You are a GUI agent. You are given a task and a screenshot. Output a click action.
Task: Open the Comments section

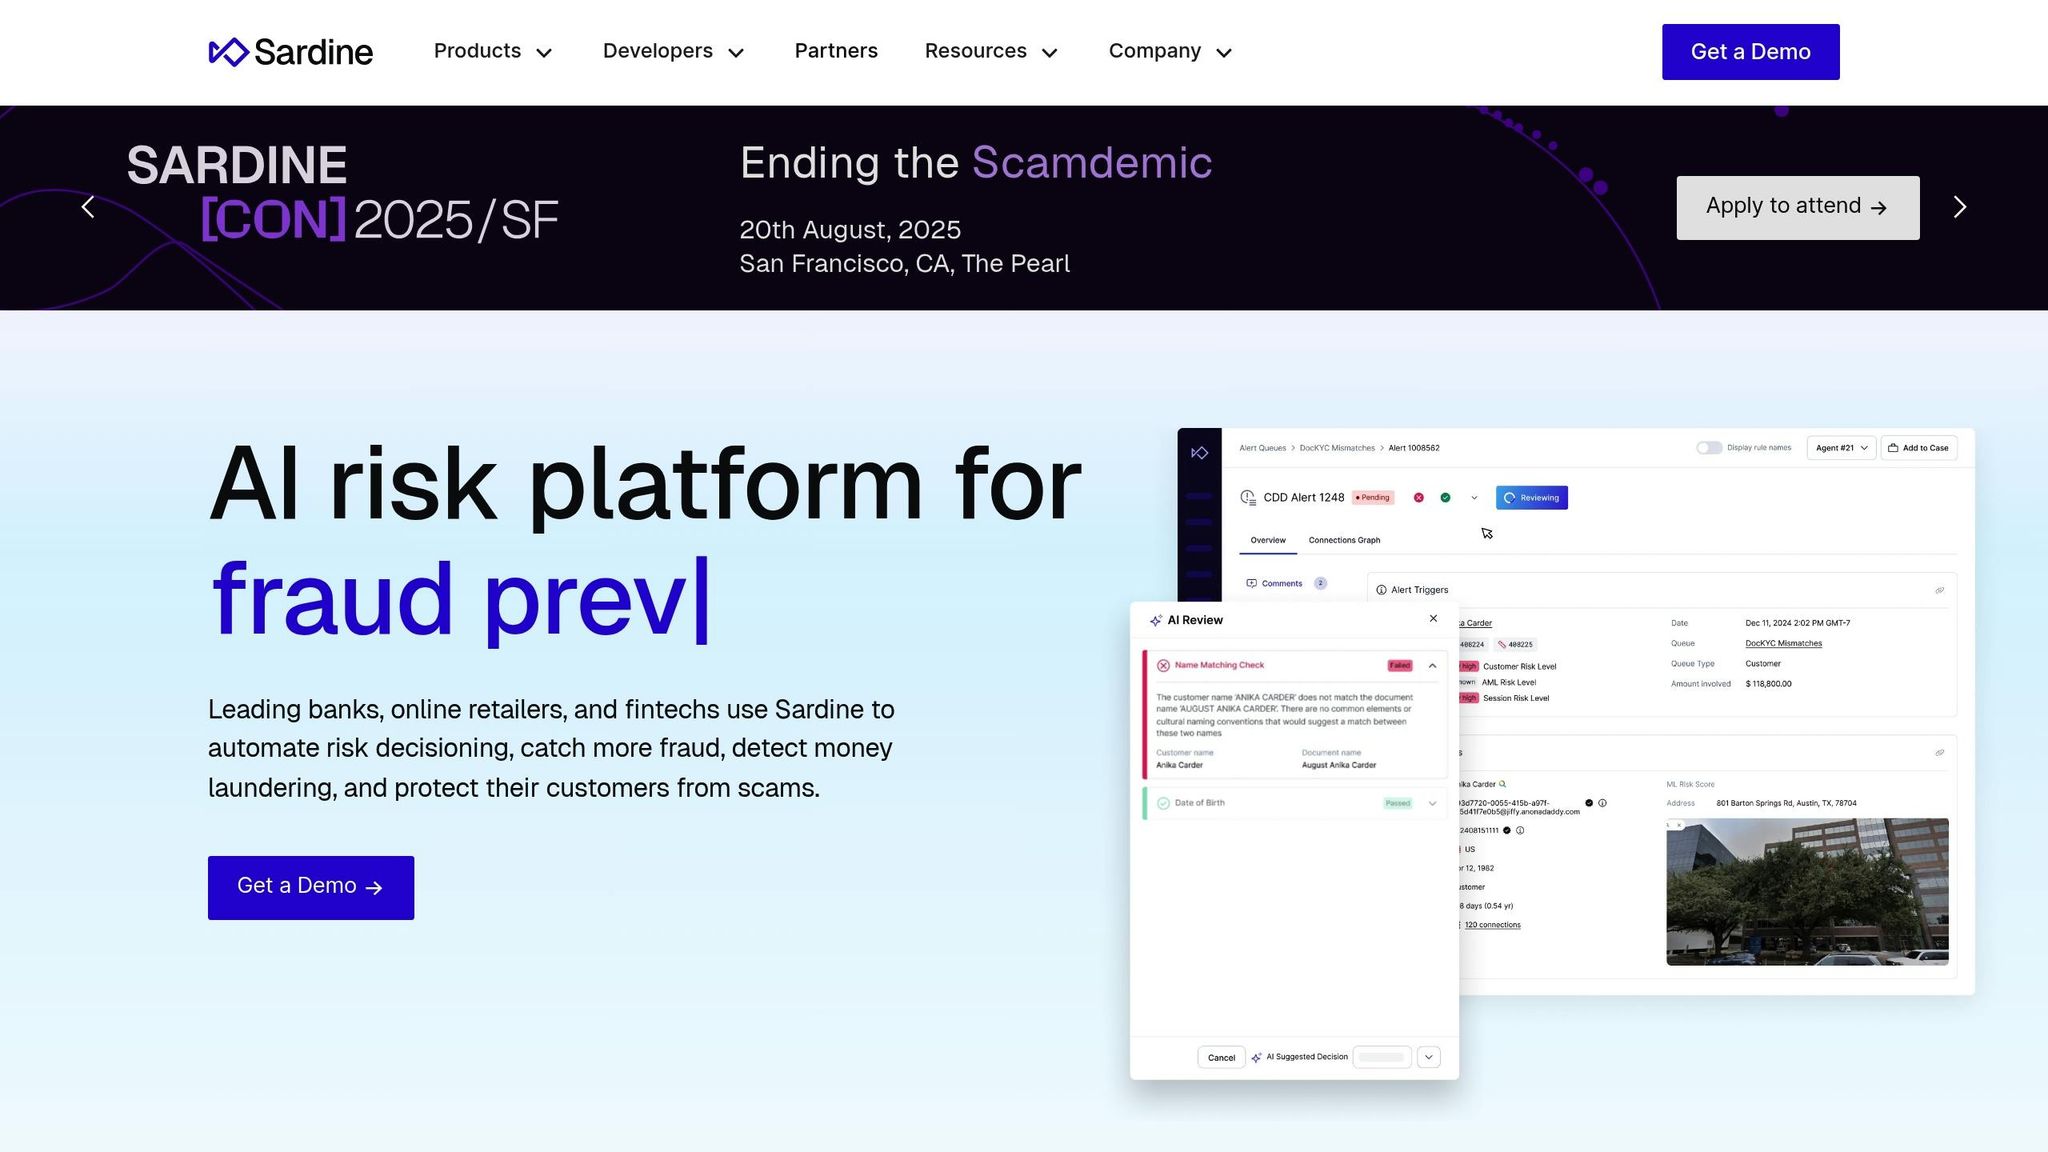(x=1281, y=583)
